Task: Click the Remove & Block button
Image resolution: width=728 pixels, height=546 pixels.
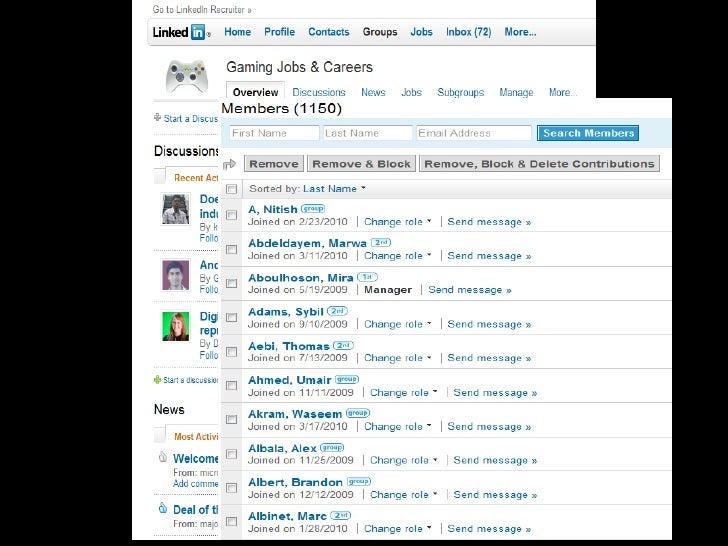Action: pyautogui.click(x=361, y=164)
